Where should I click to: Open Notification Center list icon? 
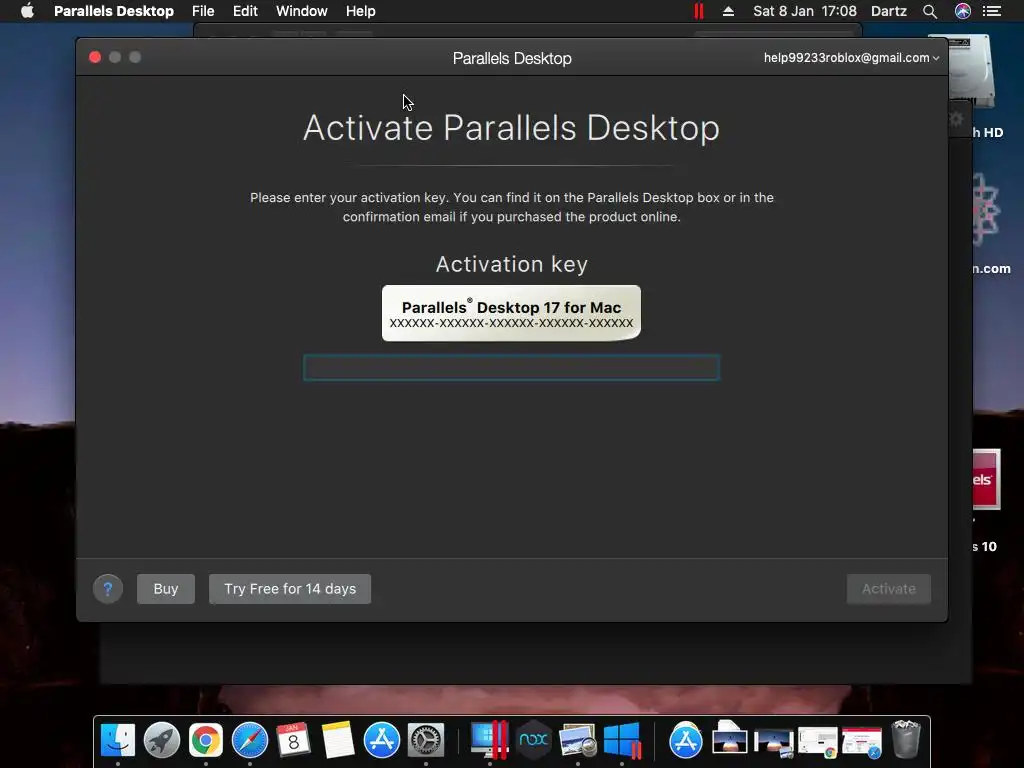pos(992,11)
